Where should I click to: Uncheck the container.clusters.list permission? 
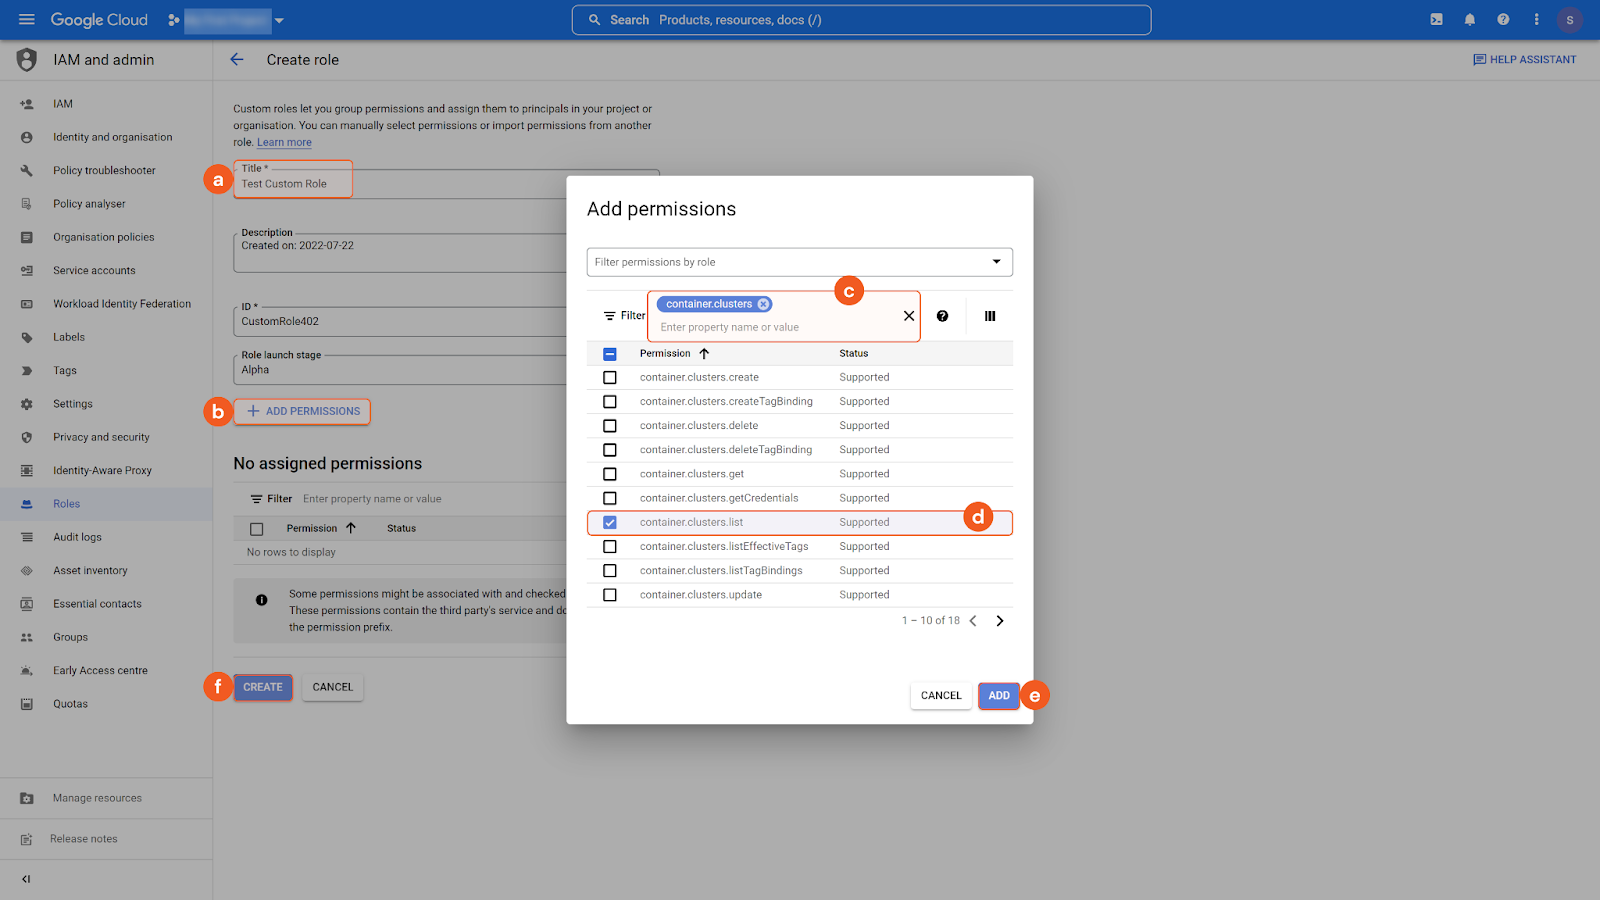pos(610,523)
